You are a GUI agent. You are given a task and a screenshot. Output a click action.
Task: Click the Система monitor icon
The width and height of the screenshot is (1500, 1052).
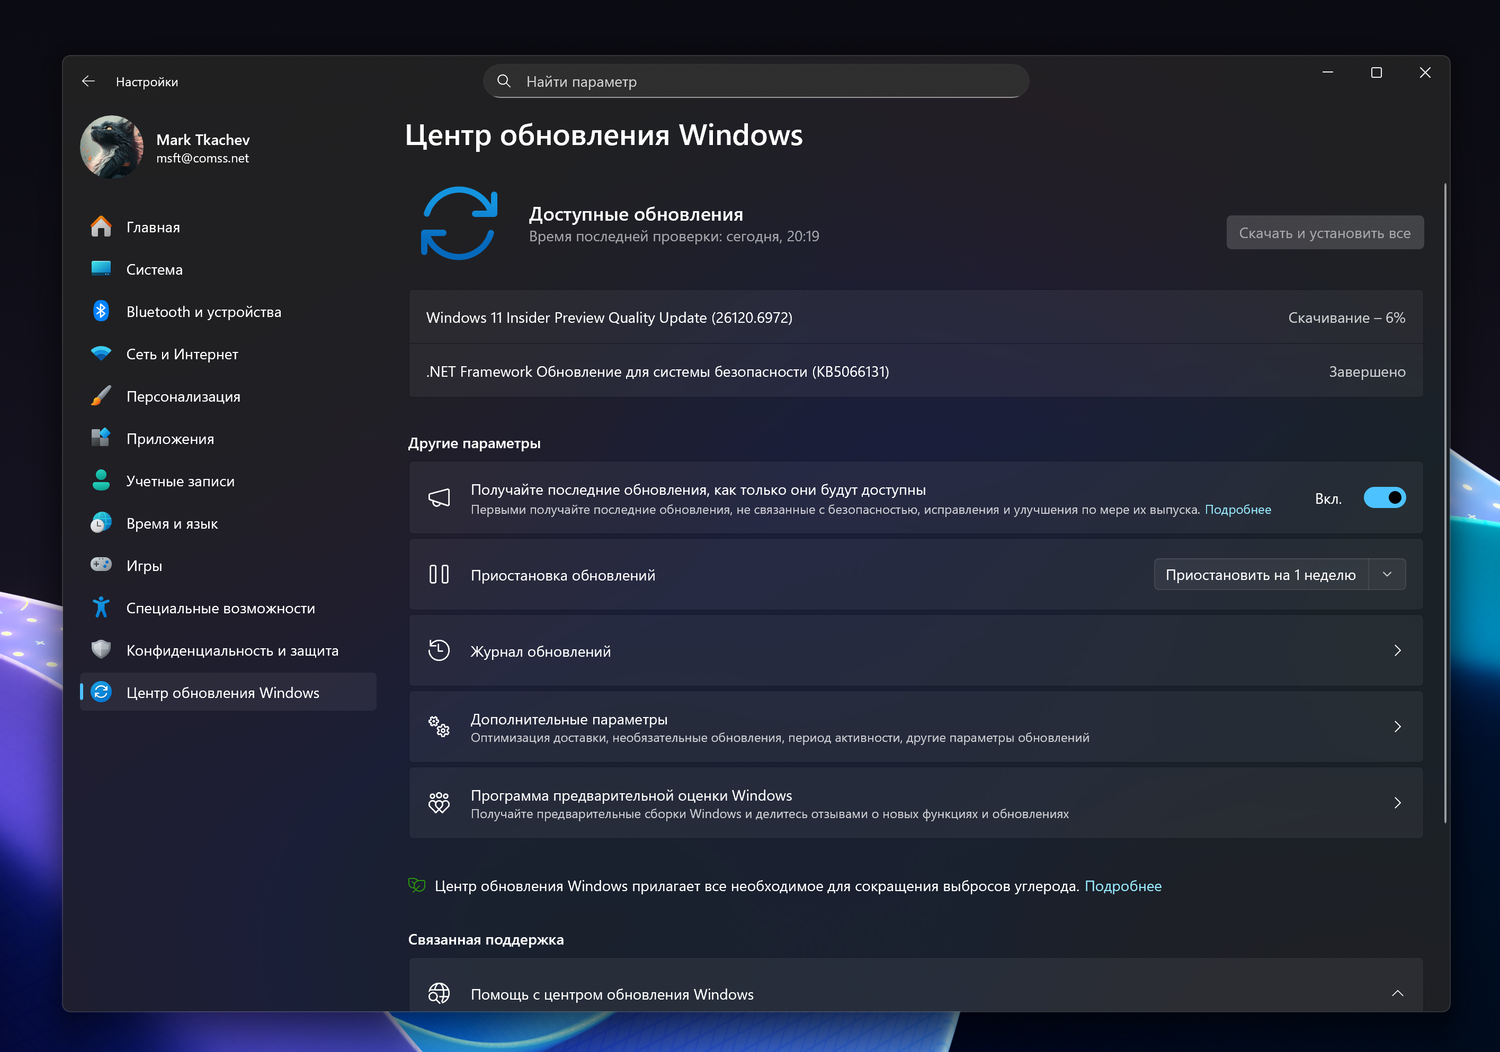(x=101, y=269)
